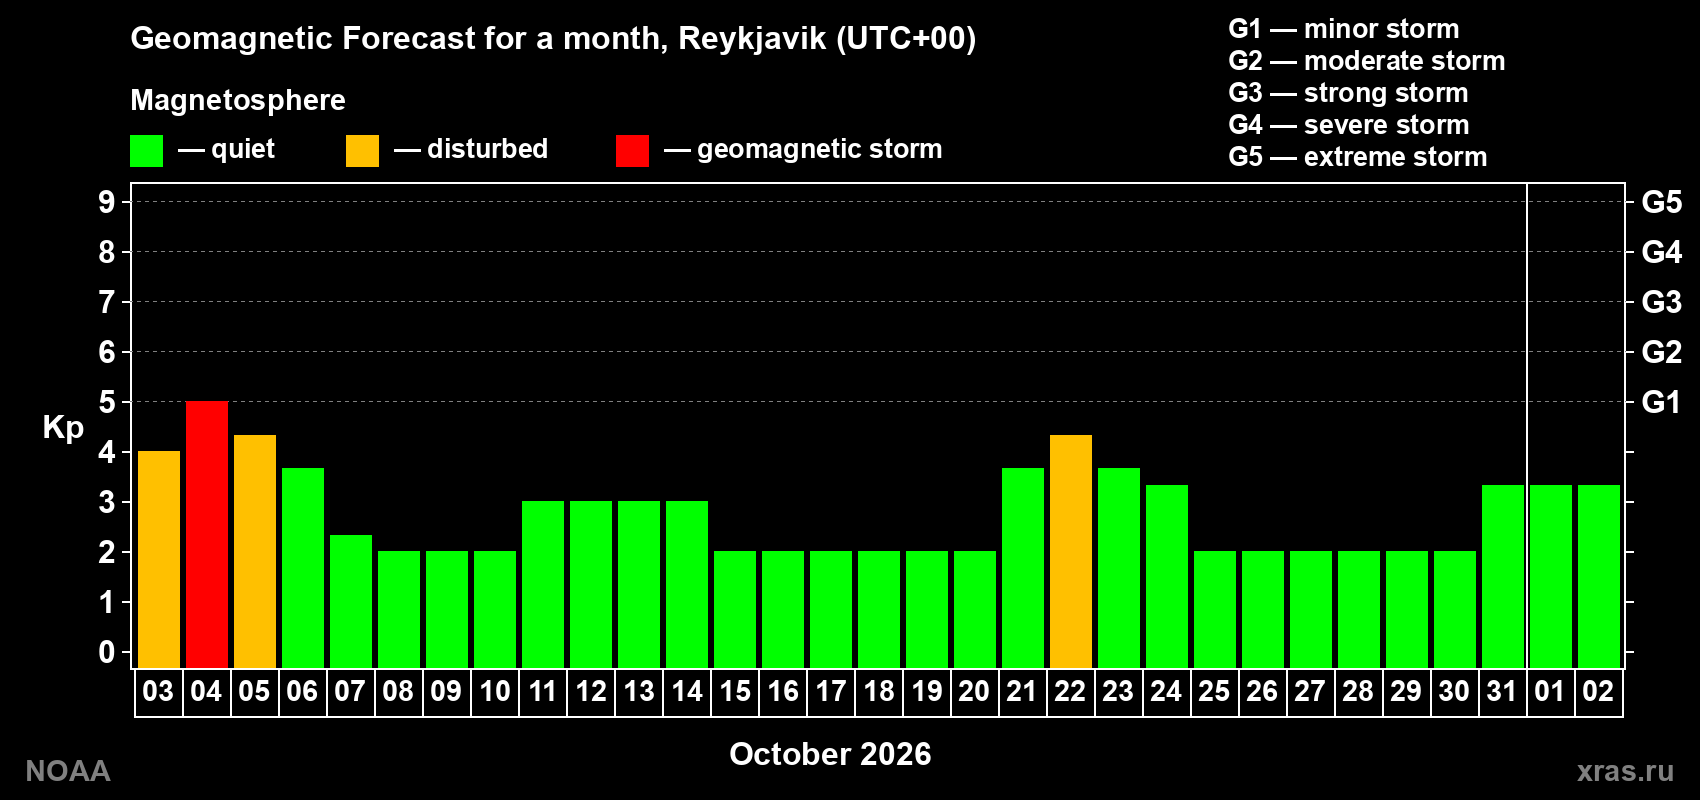Click the green bar above day 31

point(1503,576)
